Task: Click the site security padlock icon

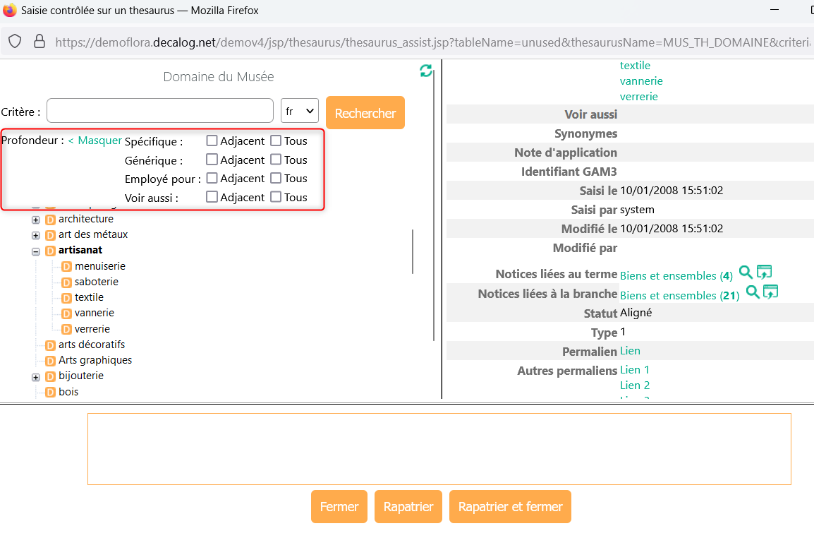Action: pyautogui.click(x=39, y=42)
